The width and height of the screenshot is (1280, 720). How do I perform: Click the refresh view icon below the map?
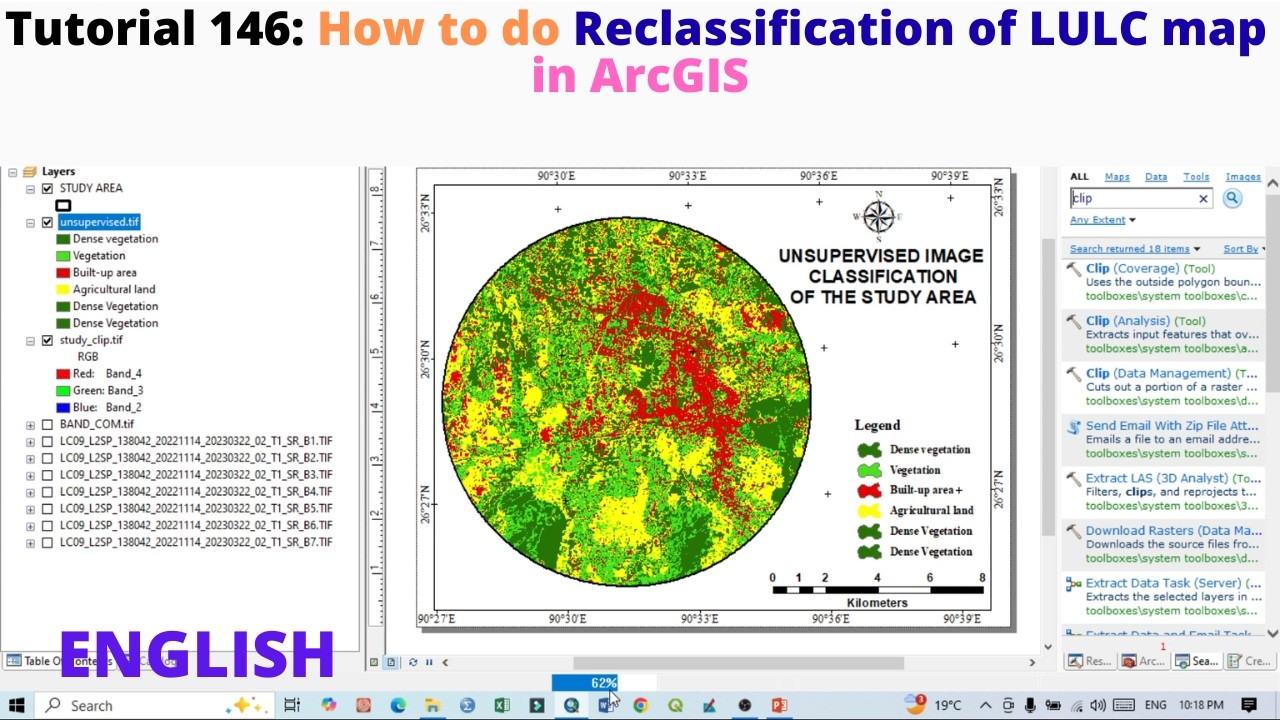pos(413,662)
